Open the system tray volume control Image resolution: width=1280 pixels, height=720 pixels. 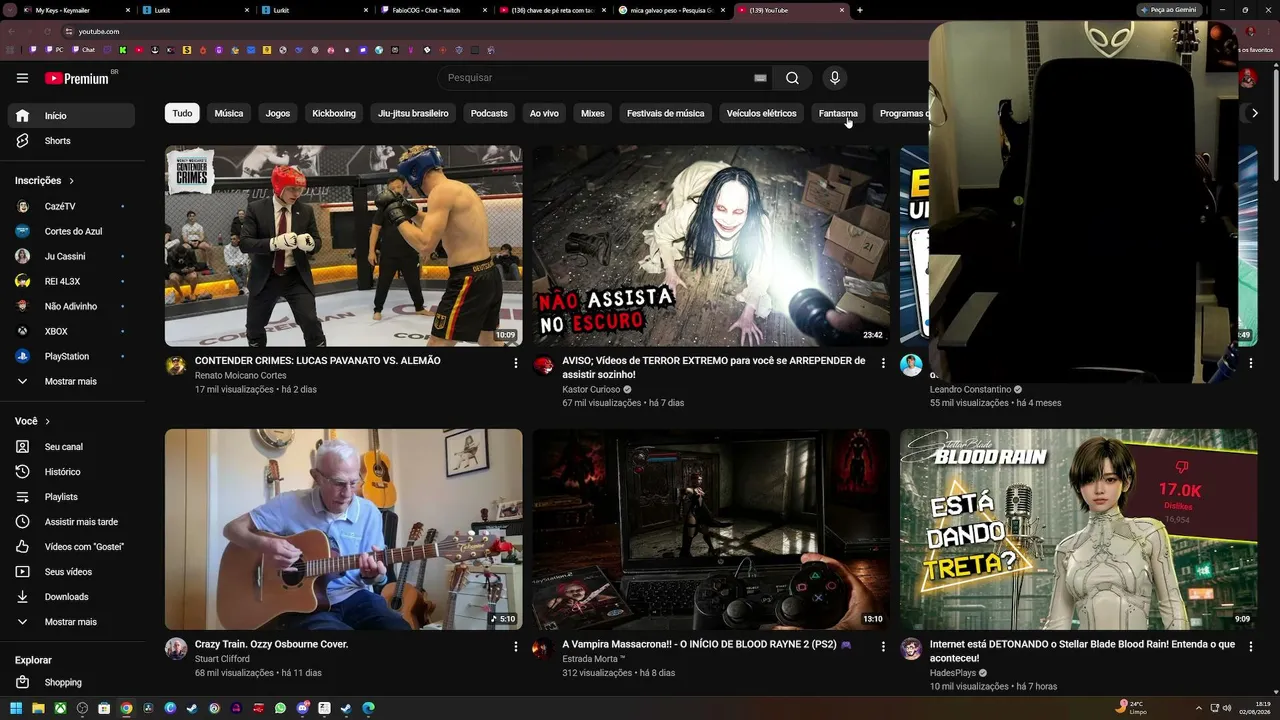point(1228,708)
